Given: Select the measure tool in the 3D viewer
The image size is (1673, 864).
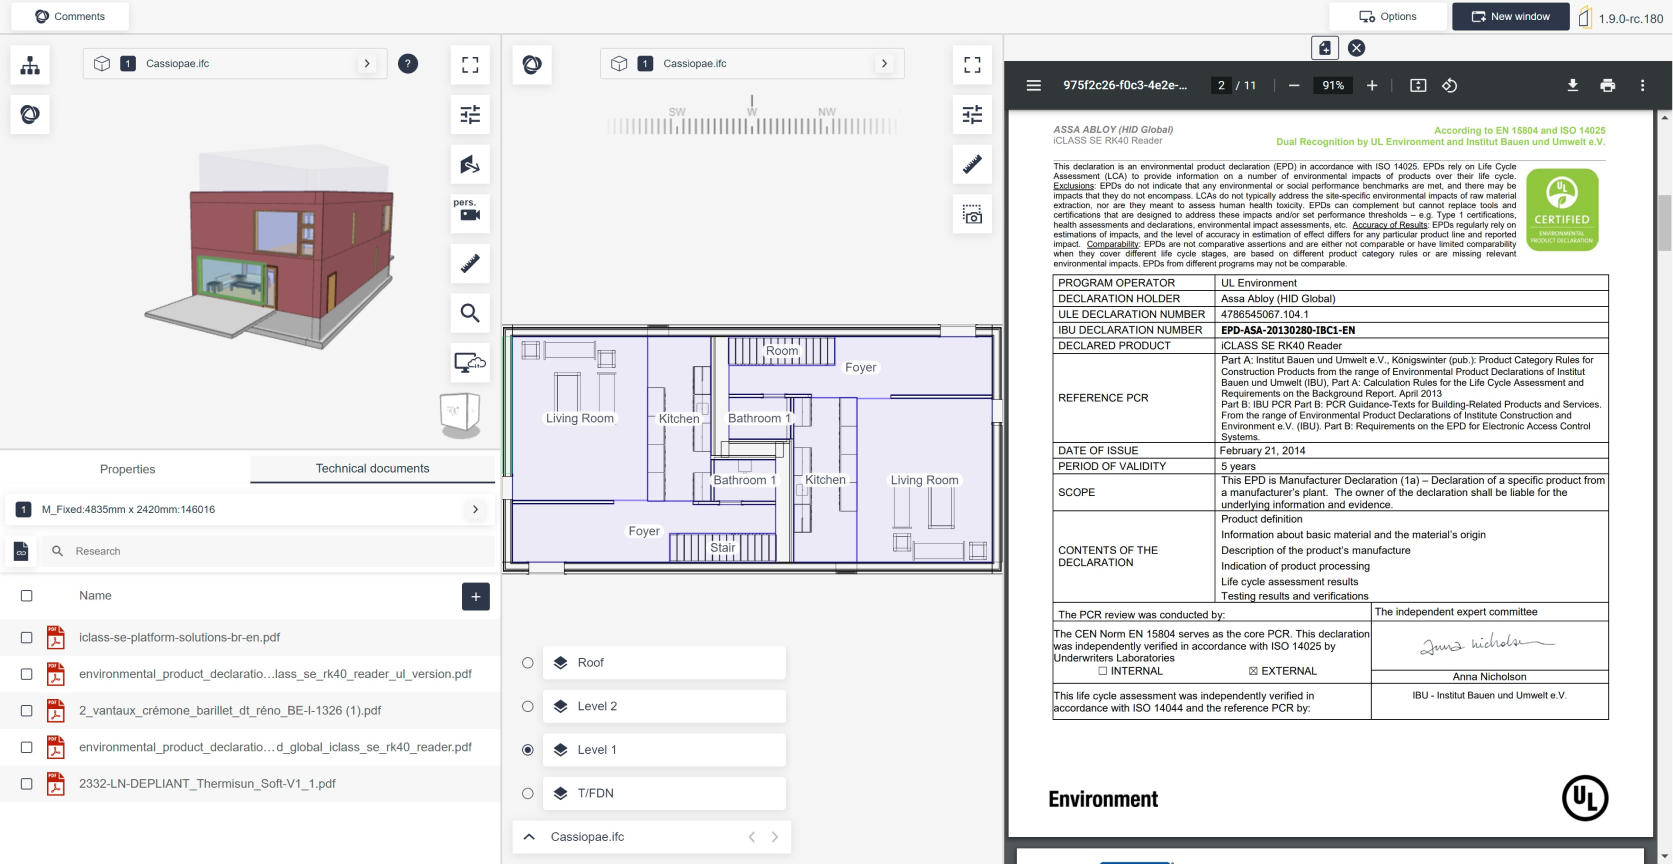Looking at the screenshot, I should pyautogui.click(x=470, y=264).
